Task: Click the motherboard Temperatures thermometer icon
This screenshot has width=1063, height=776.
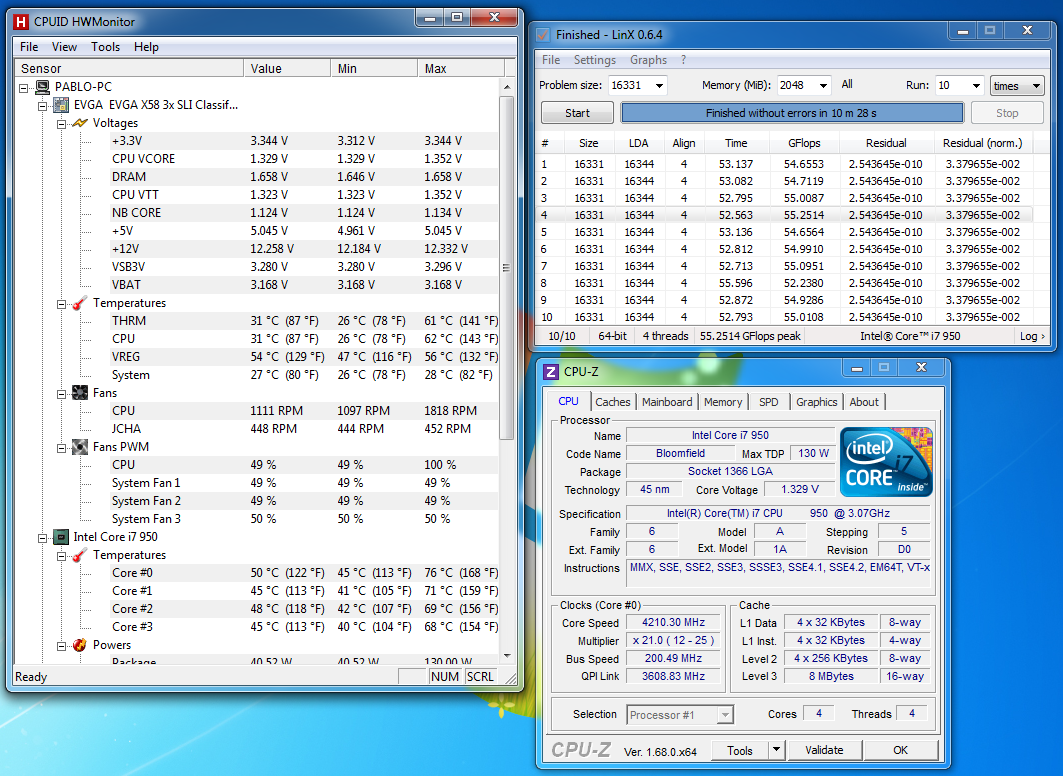Action: coord(80,303)
